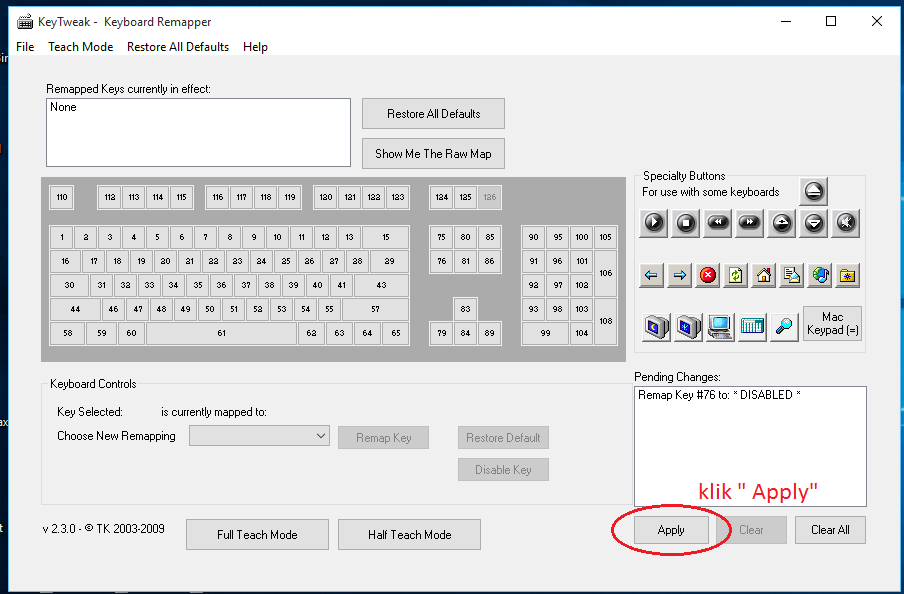
Task: Select keyboard key 16
Action: 65,261
